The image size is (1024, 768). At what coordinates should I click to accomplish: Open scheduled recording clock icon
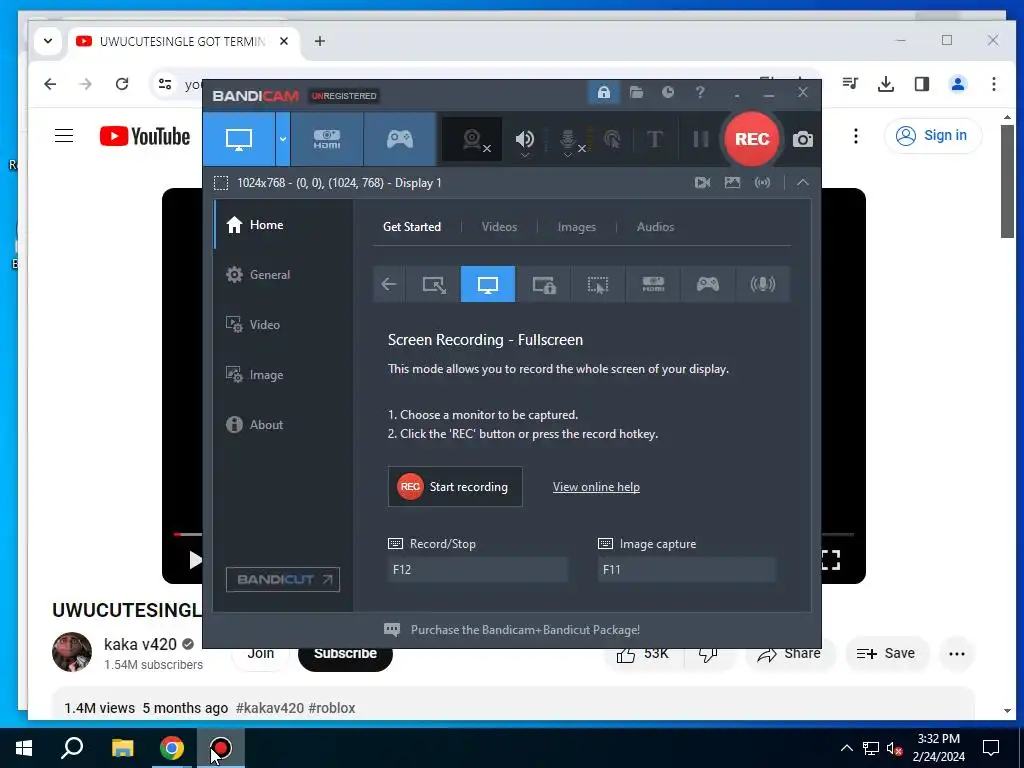667,93
